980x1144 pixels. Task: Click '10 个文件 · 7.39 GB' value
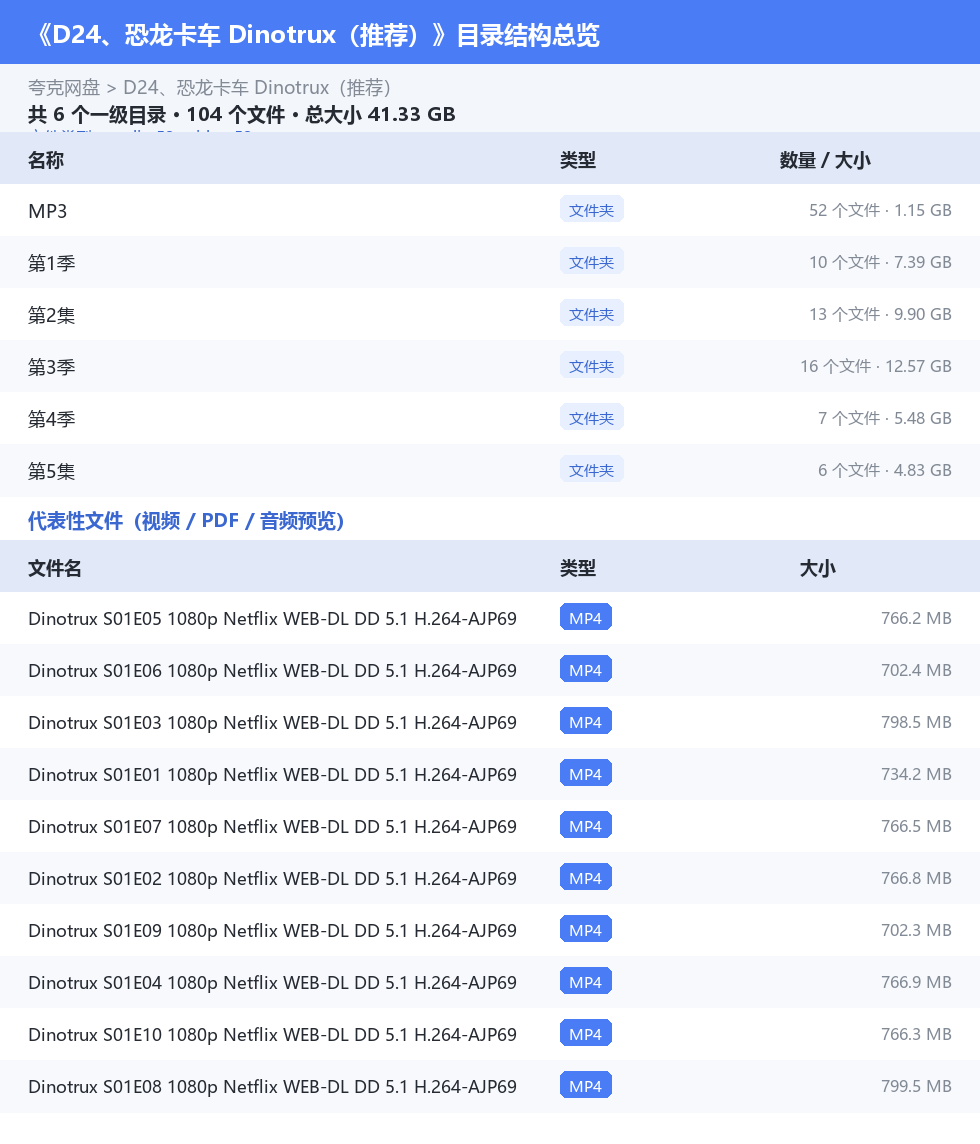coord(880,262)
